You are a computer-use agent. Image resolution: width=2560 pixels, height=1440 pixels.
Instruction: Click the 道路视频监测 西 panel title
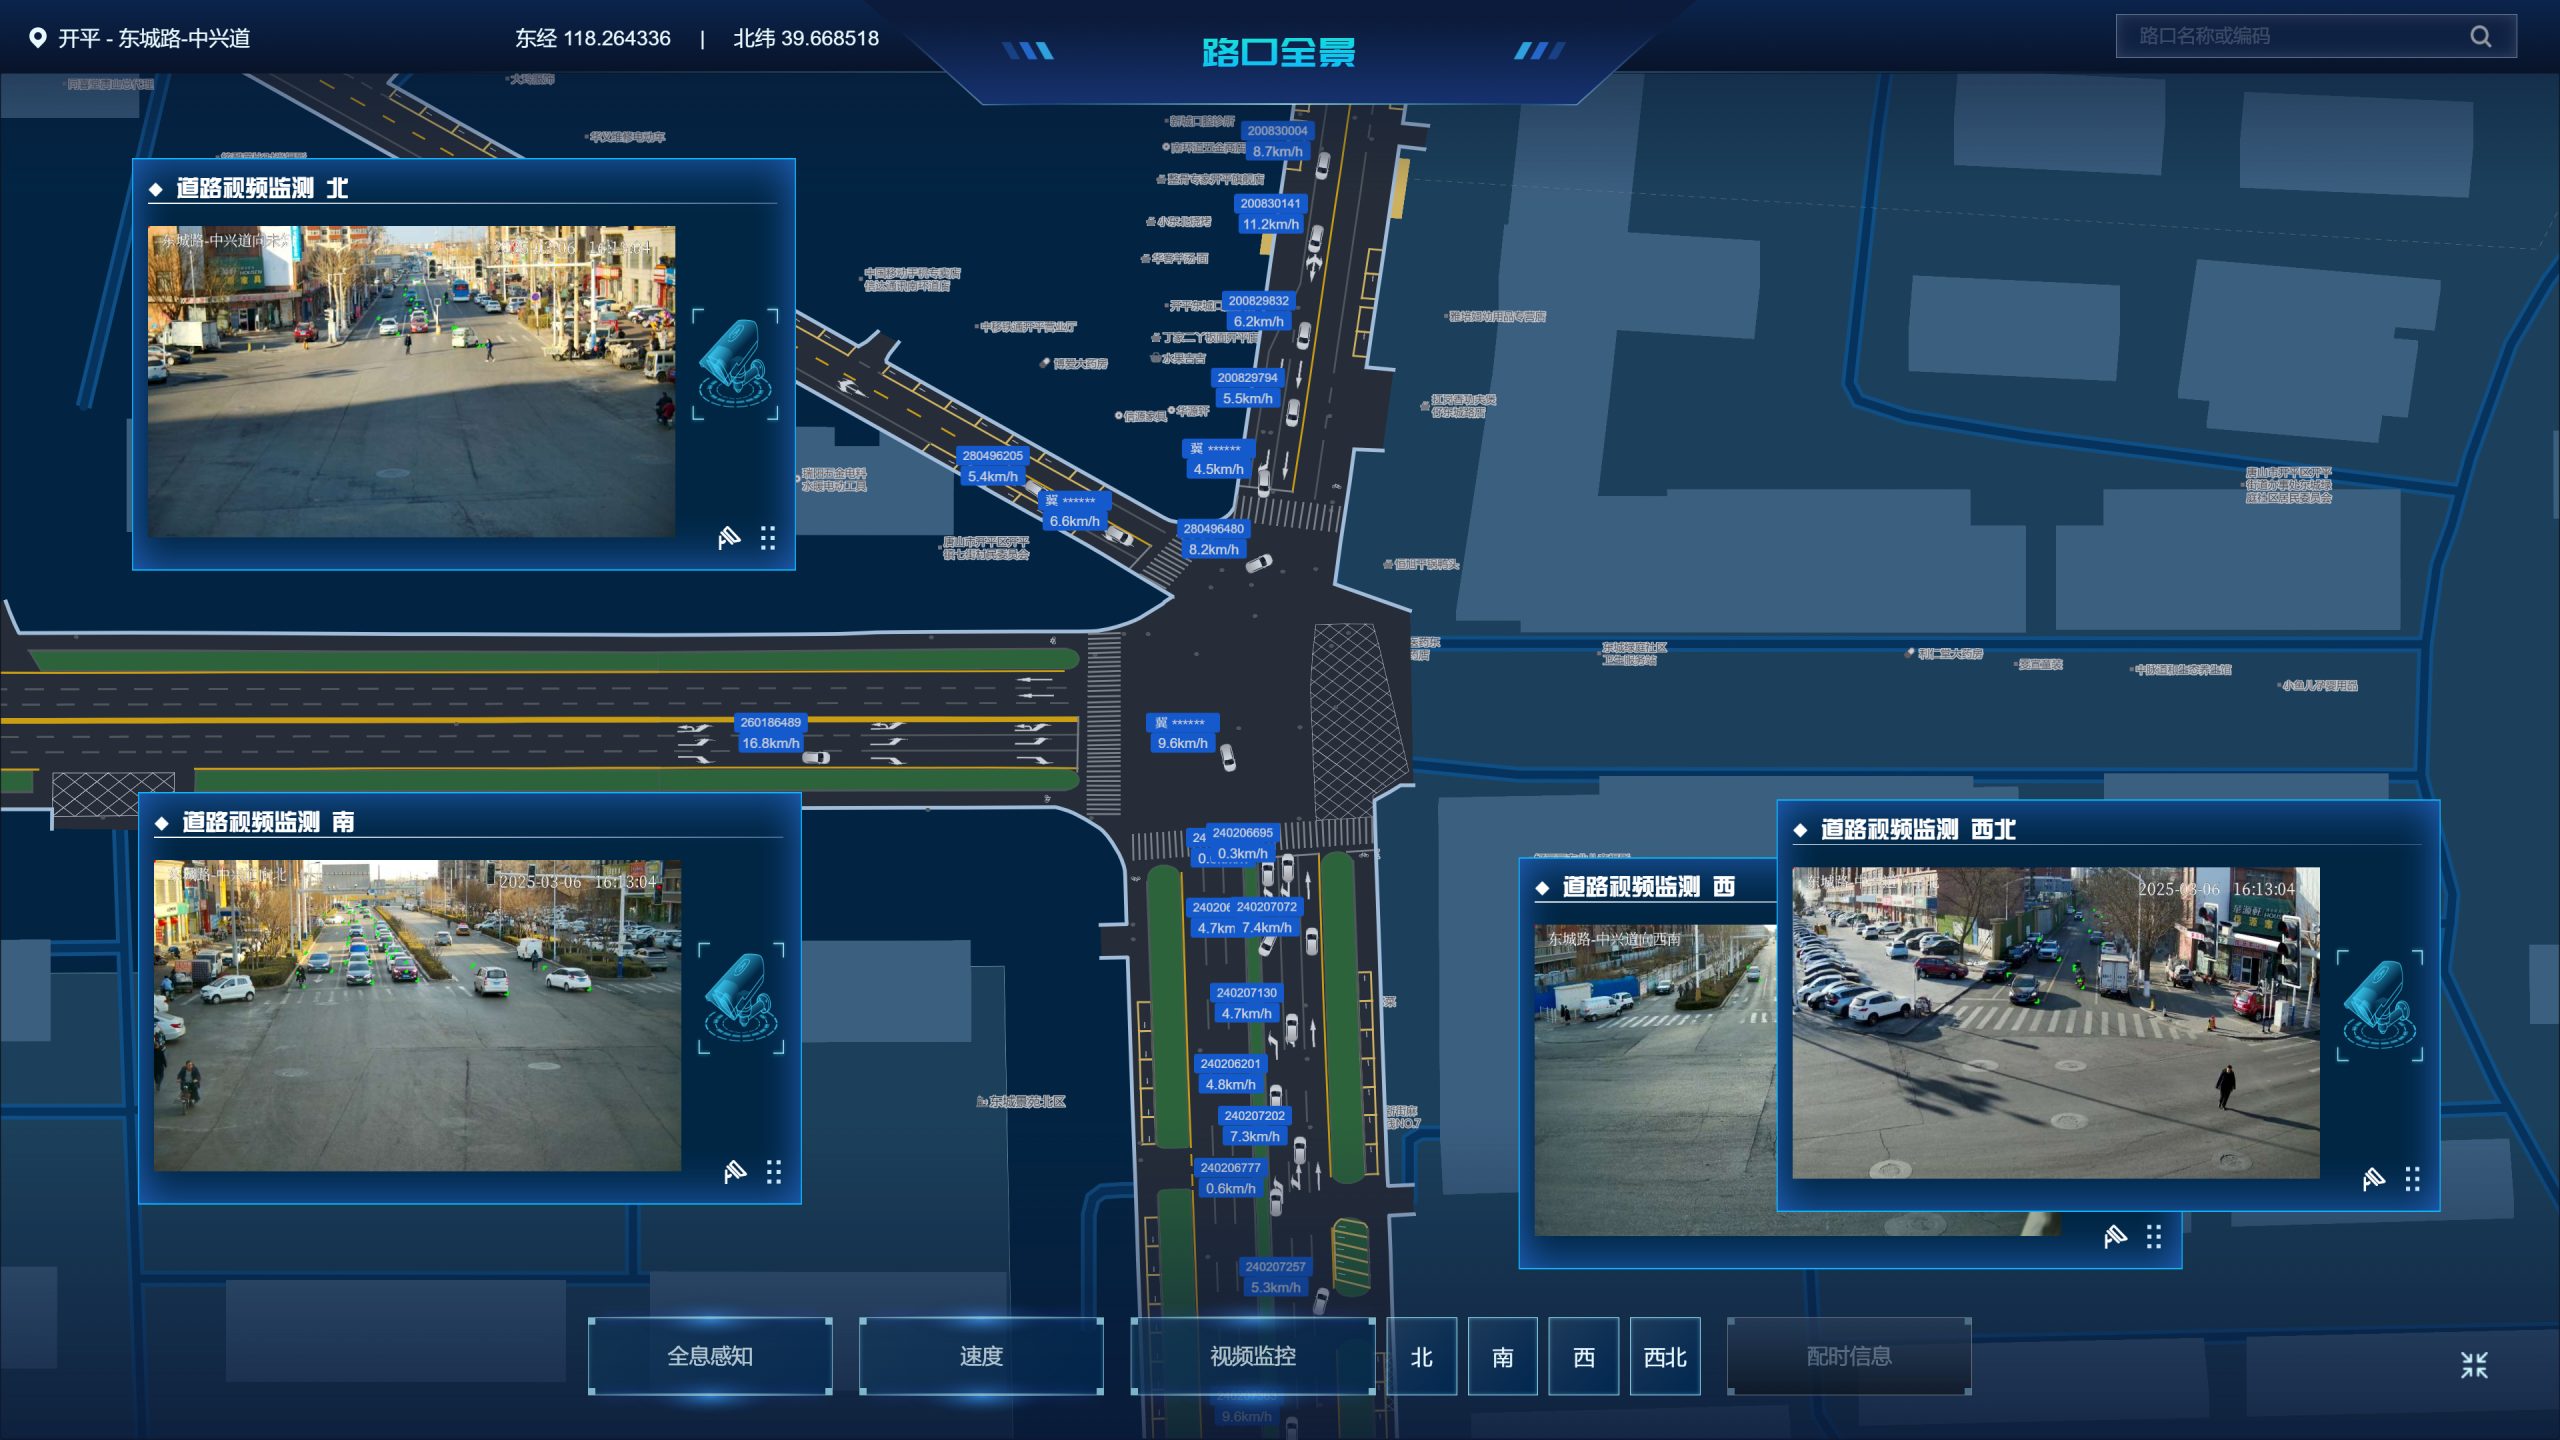click(x=1648, y=887)
